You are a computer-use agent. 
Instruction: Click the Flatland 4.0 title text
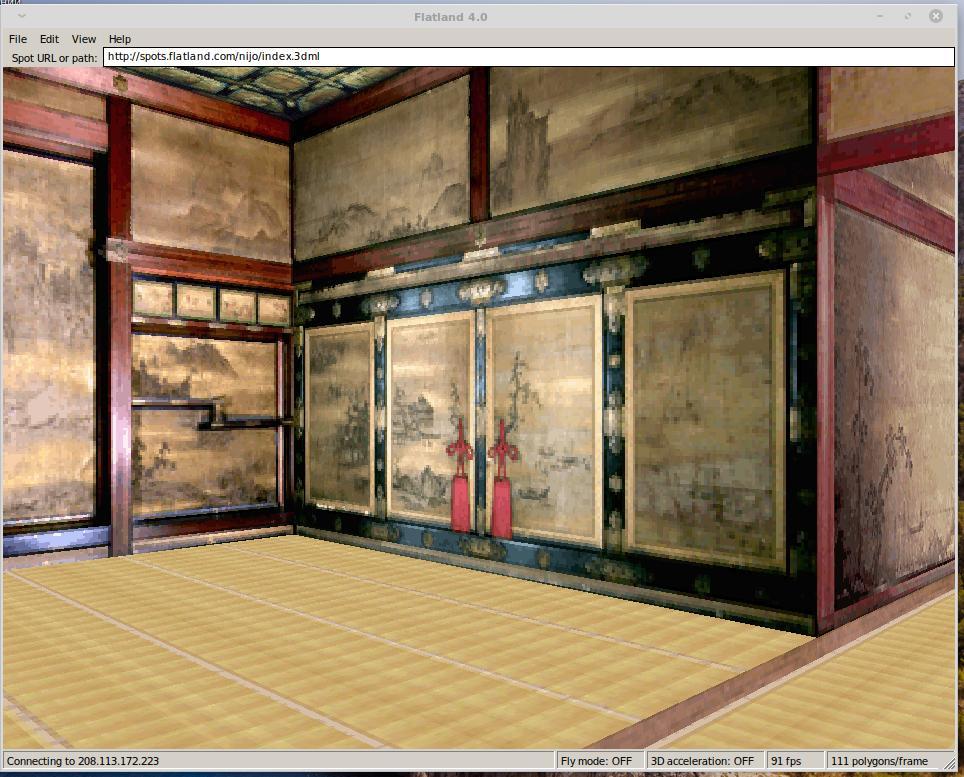[451, 17]
